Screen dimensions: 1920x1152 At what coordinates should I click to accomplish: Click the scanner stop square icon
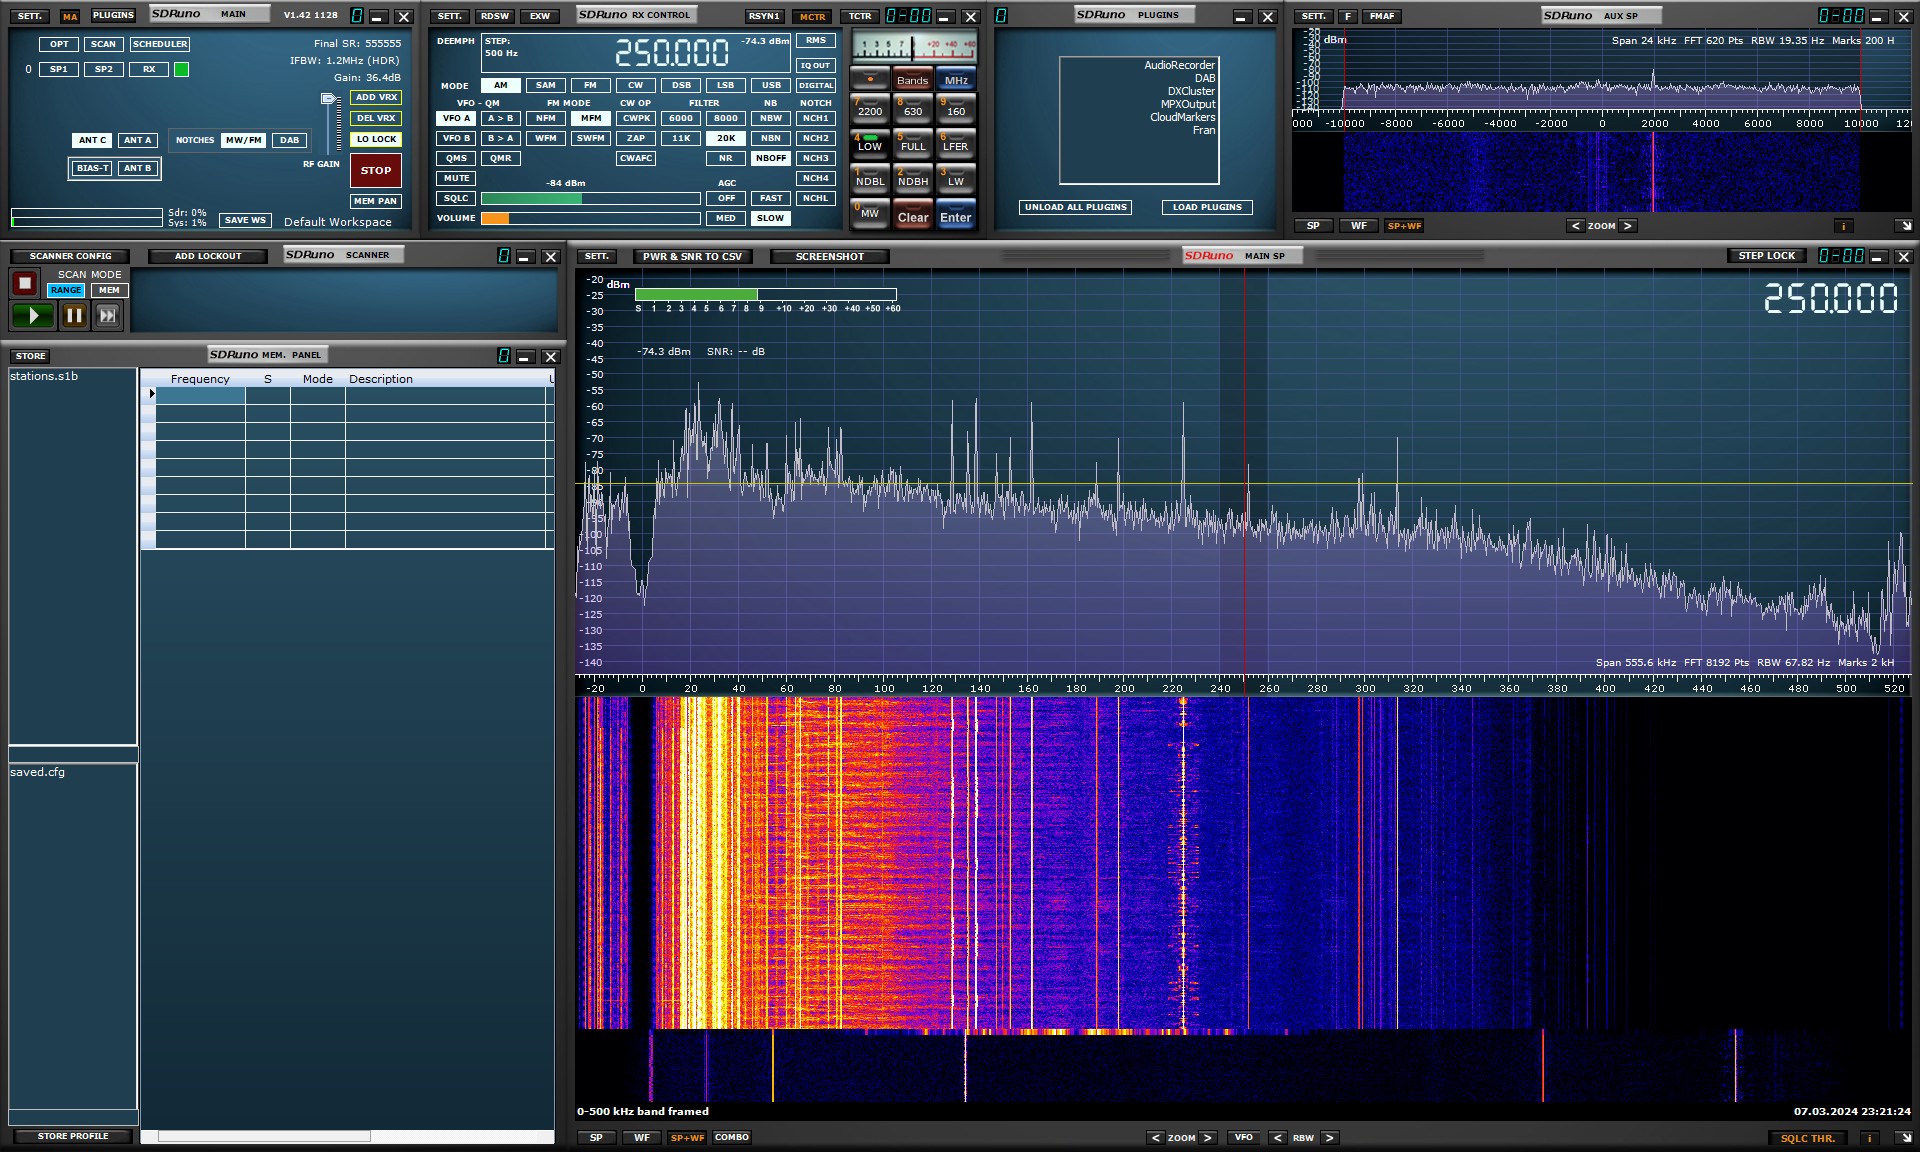pyautogui.click(x=25, y=283)
